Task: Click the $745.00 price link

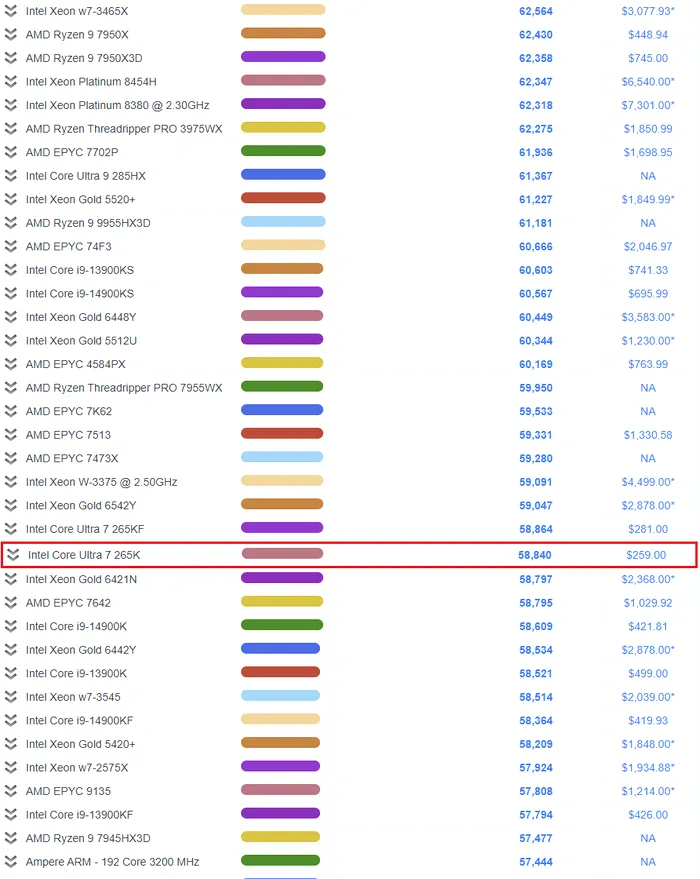Action: coord(648,58)
